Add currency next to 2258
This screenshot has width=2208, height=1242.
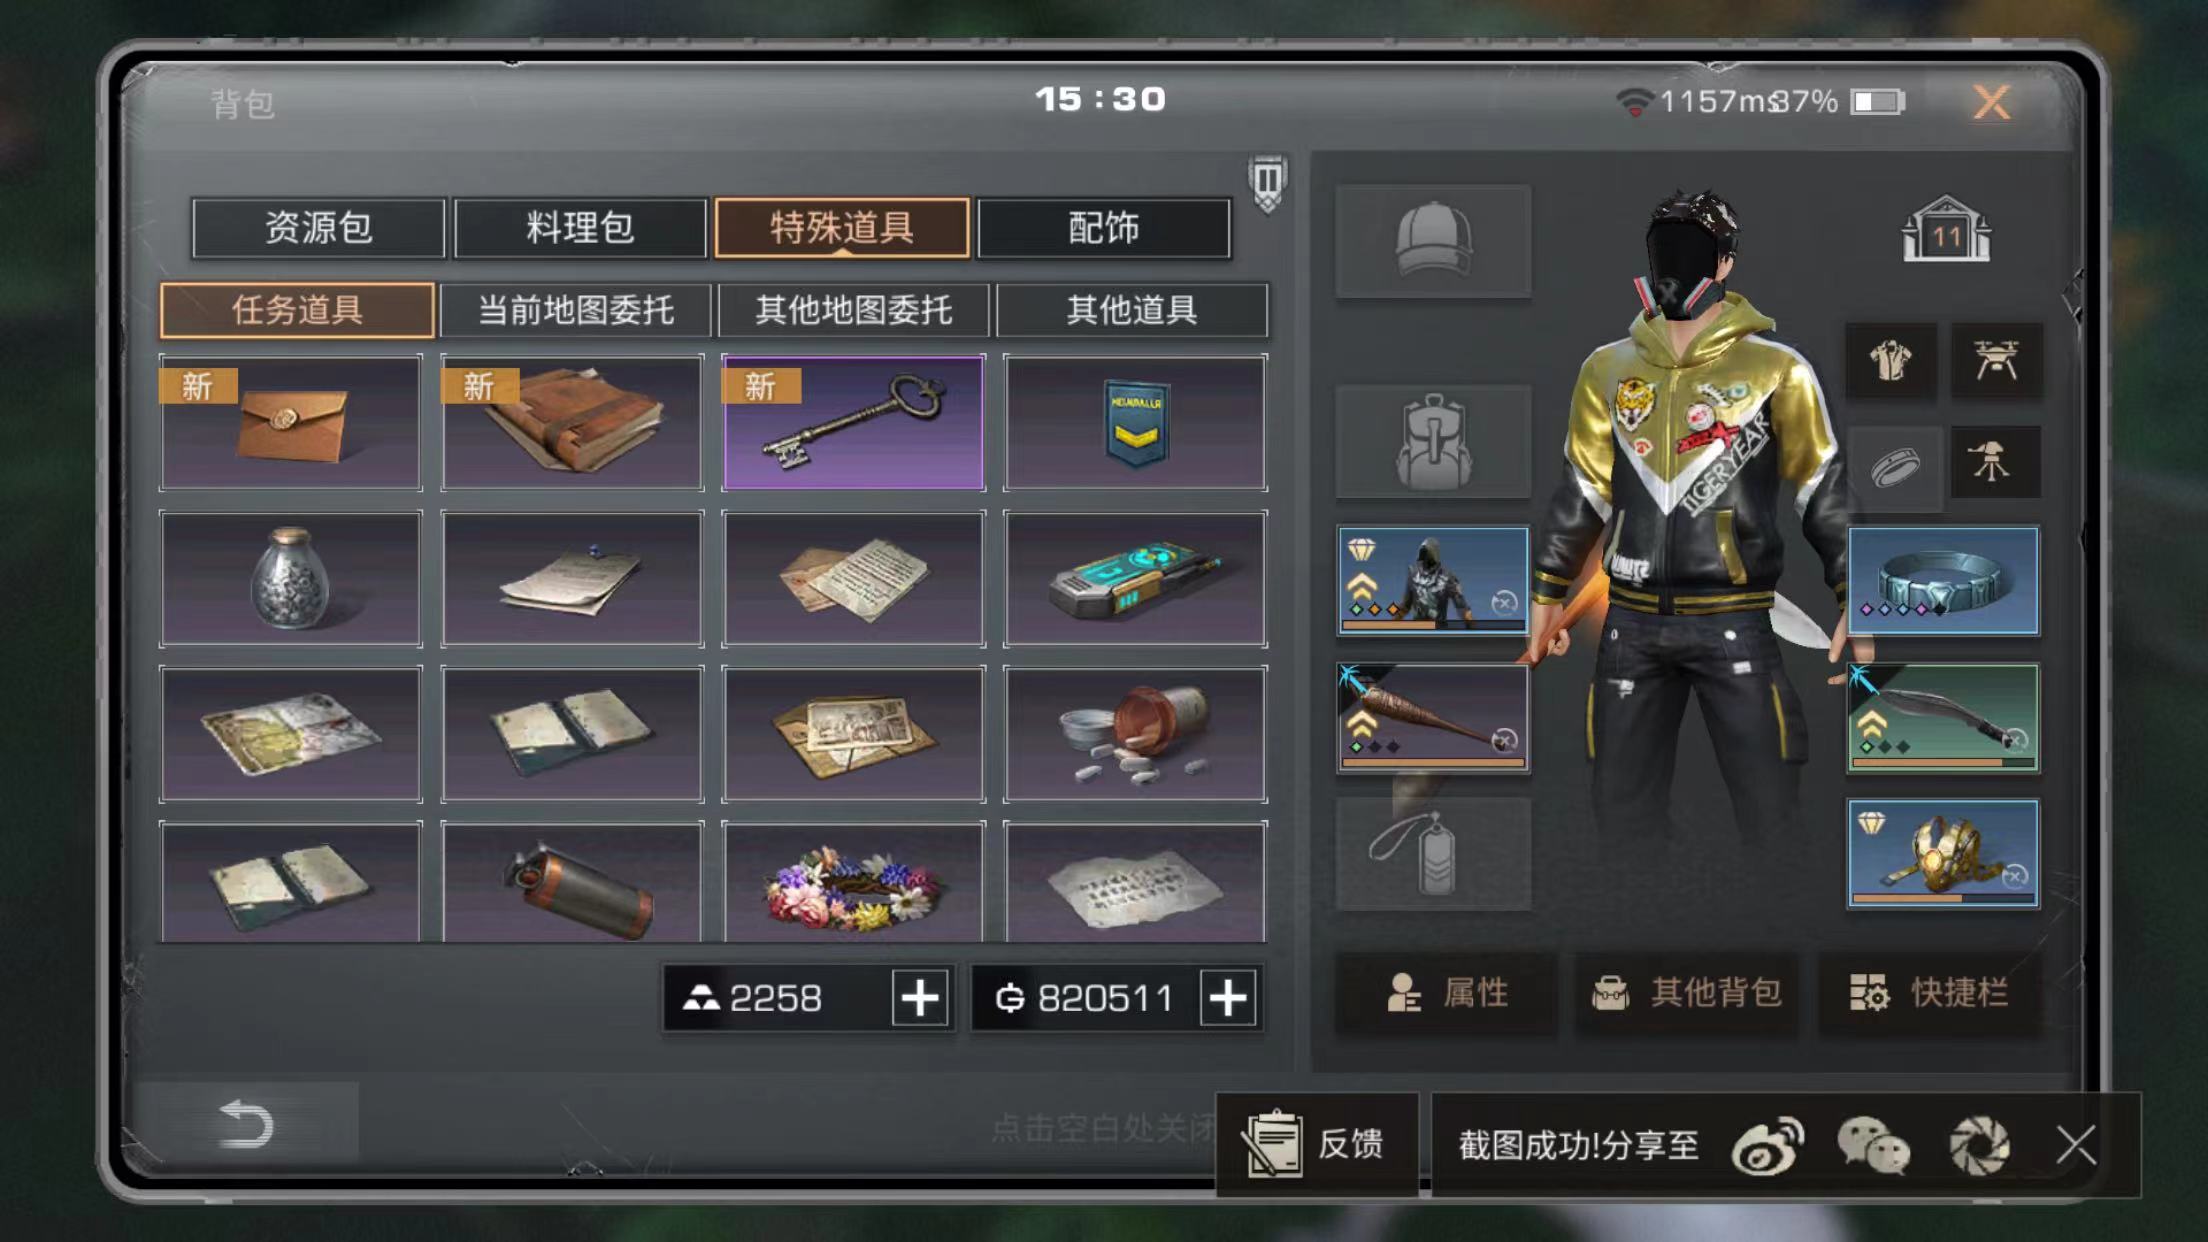(920, 998)
